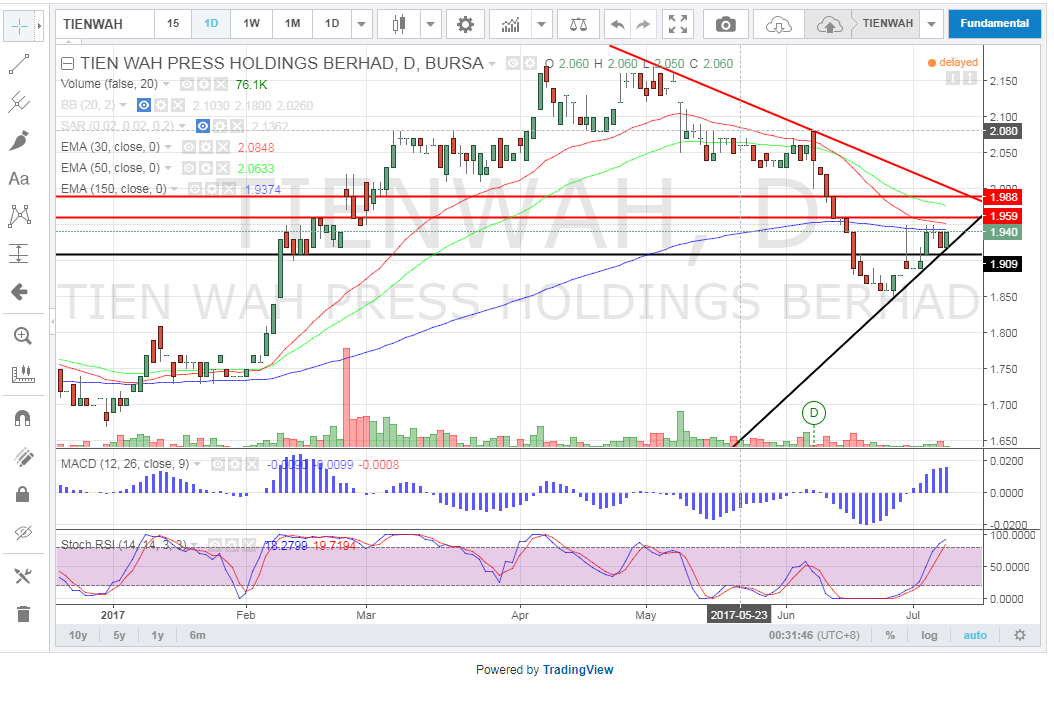
Task: Click the Fundamental button
Action: [x=994, y=24]
